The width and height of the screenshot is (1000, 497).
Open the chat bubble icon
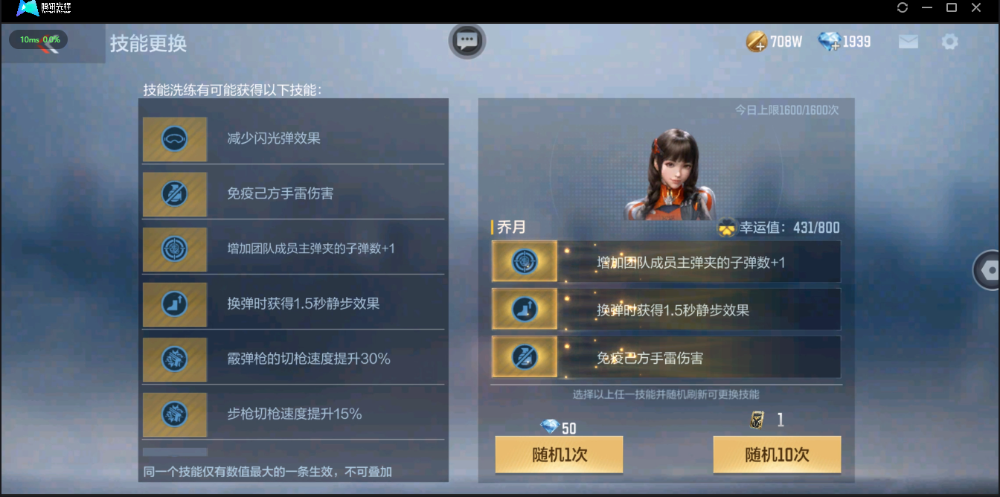click(467, 41)
